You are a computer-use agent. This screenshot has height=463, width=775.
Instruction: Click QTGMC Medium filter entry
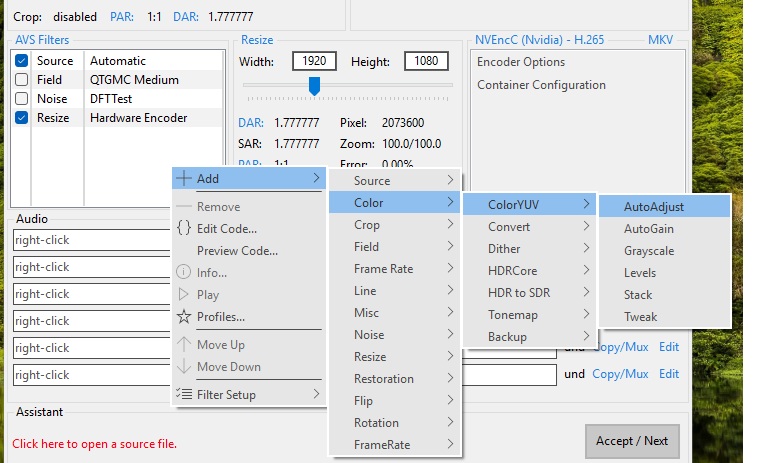coord(134,80)
